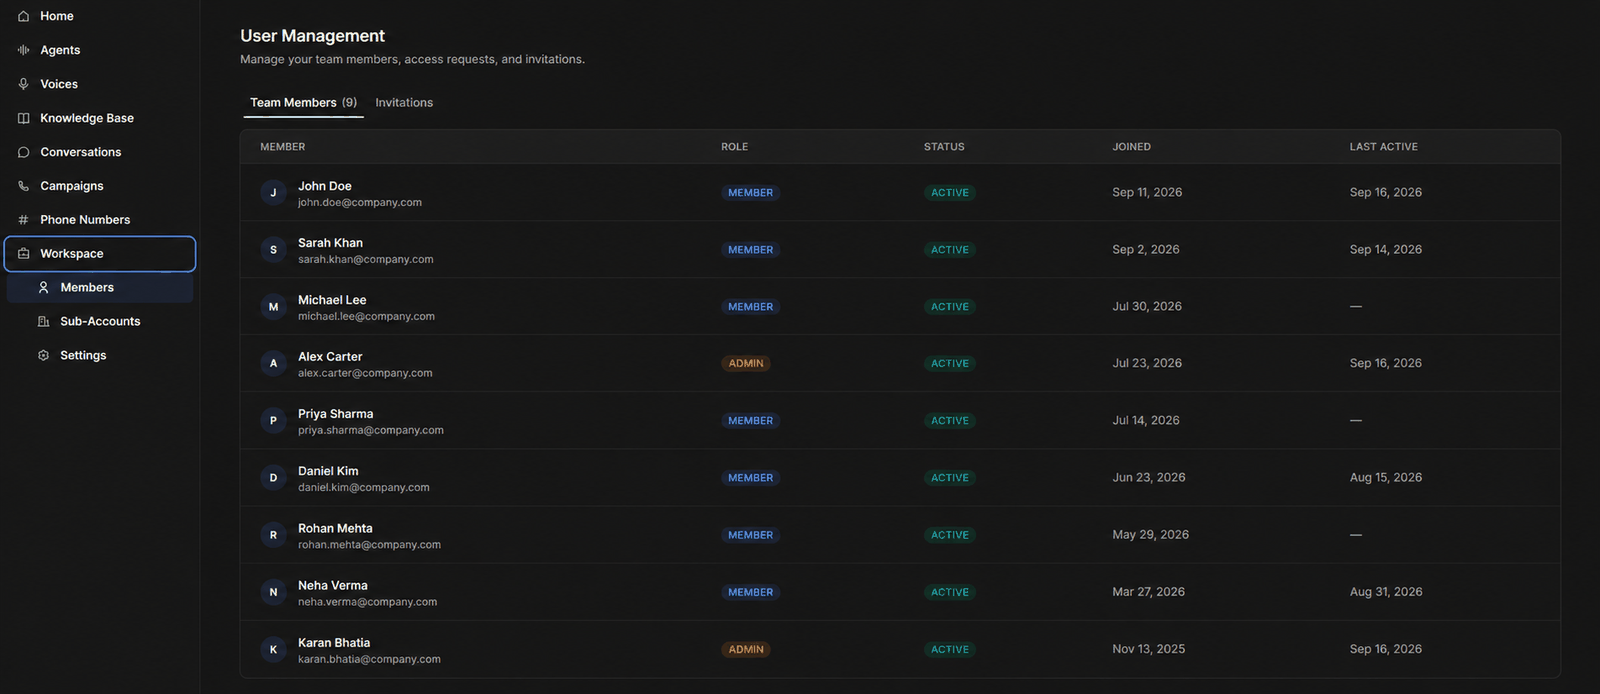Click Sarah Khan's S avatar

pos(273,250)
